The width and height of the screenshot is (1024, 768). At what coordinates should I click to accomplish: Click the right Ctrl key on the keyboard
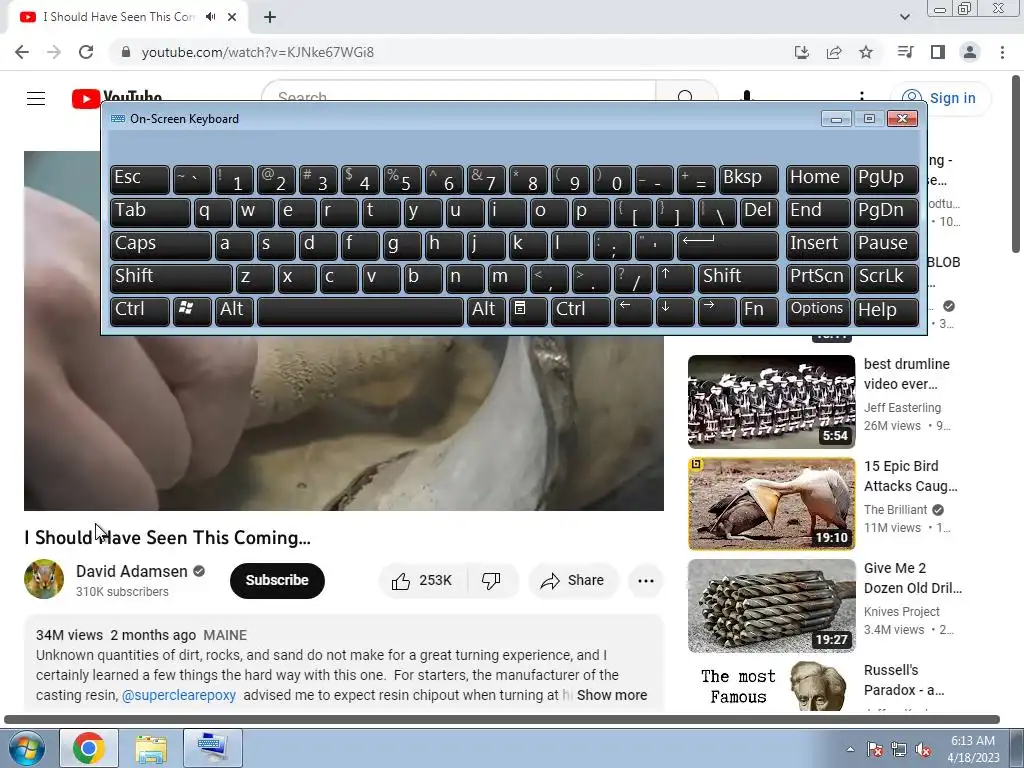[x=581, y=310]
